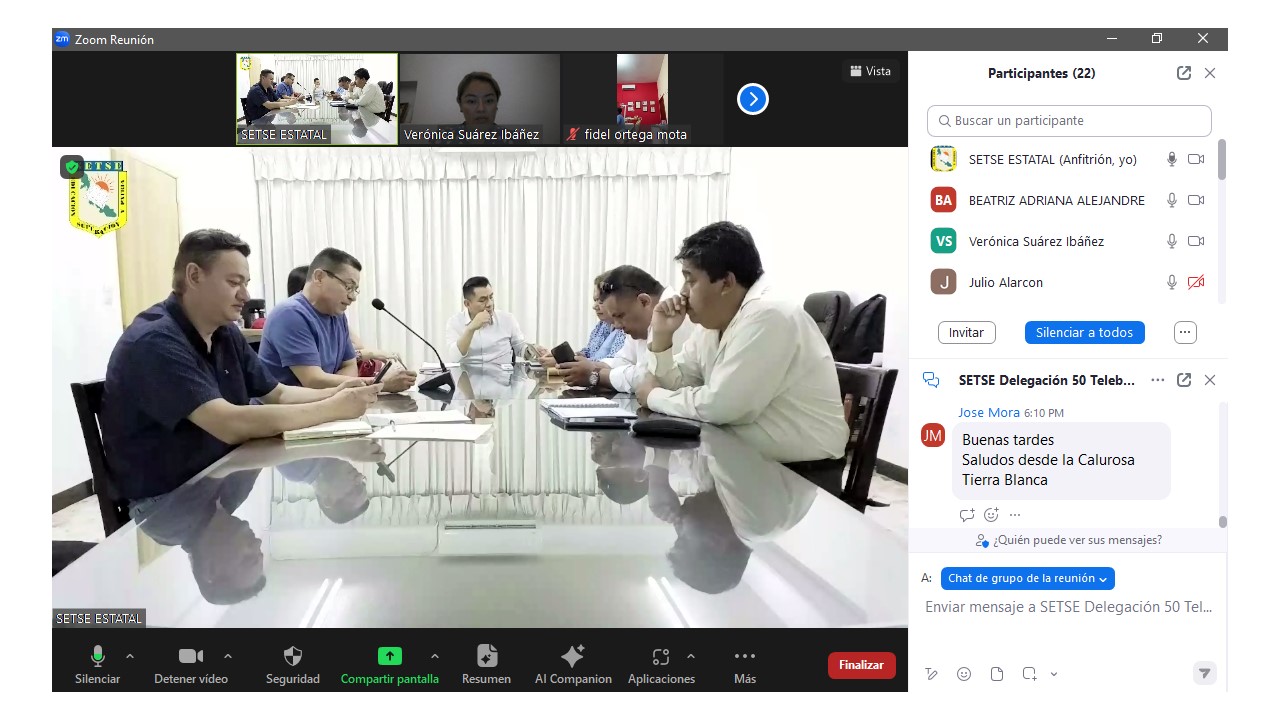This screenshot has height=720, width=1280.
Task: Click the Invitar button
Action: click(966, 333)
